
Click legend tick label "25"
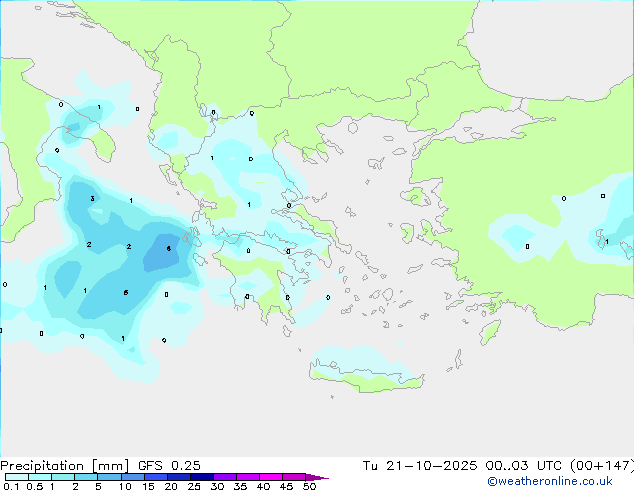(x=194, y=486)
